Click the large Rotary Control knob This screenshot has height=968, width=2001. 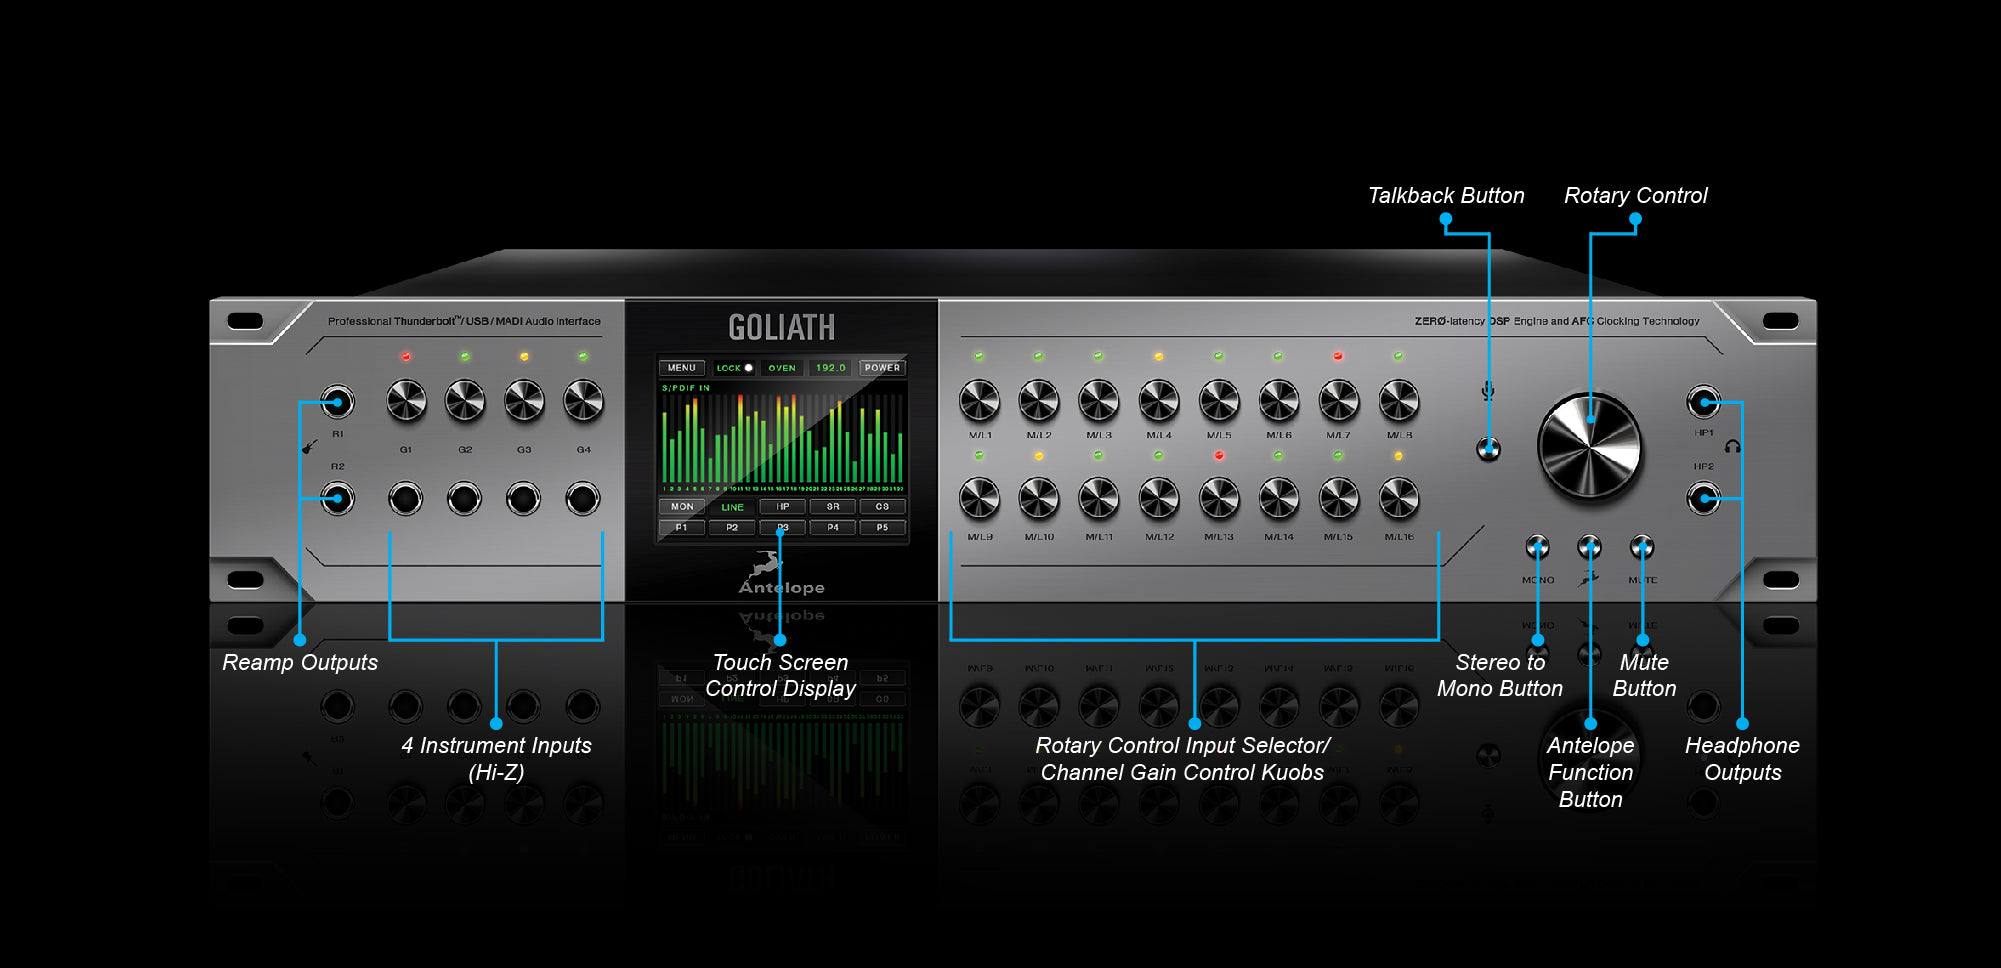1589,447
